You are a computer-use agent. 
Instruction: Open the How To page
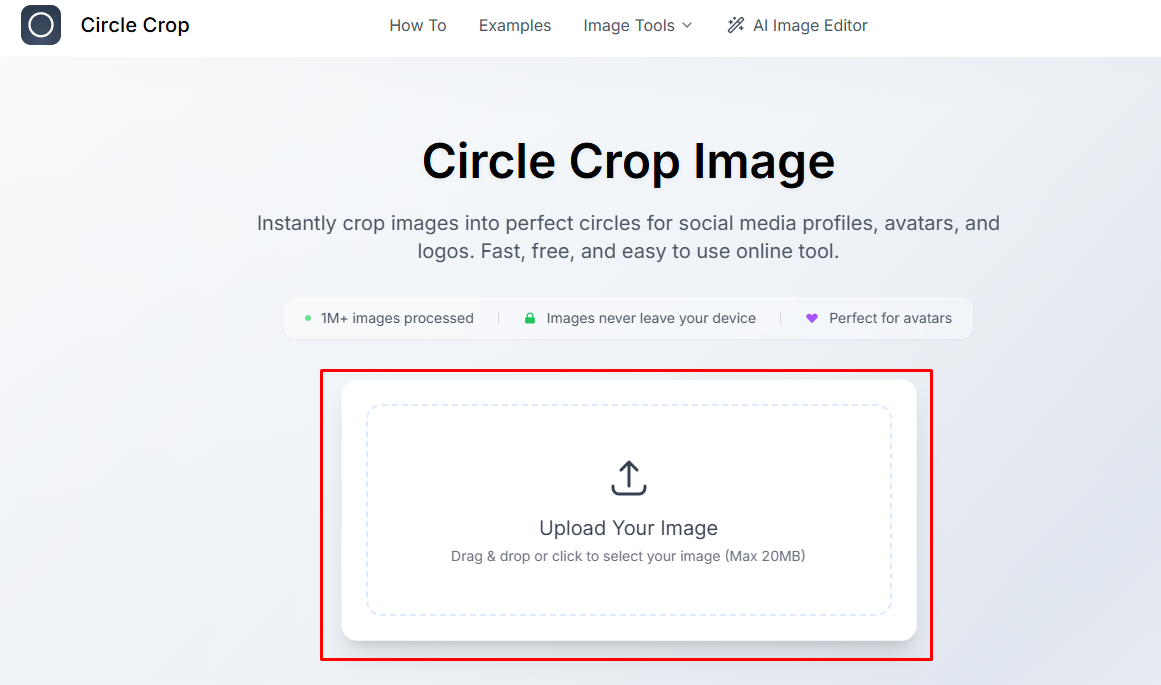[x=418, y=25]
